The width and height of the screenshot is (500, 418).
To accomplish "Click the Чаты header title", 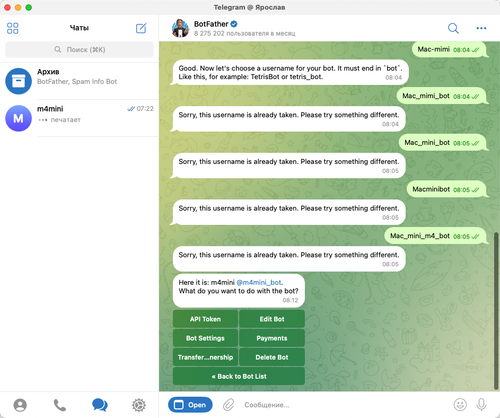I will point(79,28).
